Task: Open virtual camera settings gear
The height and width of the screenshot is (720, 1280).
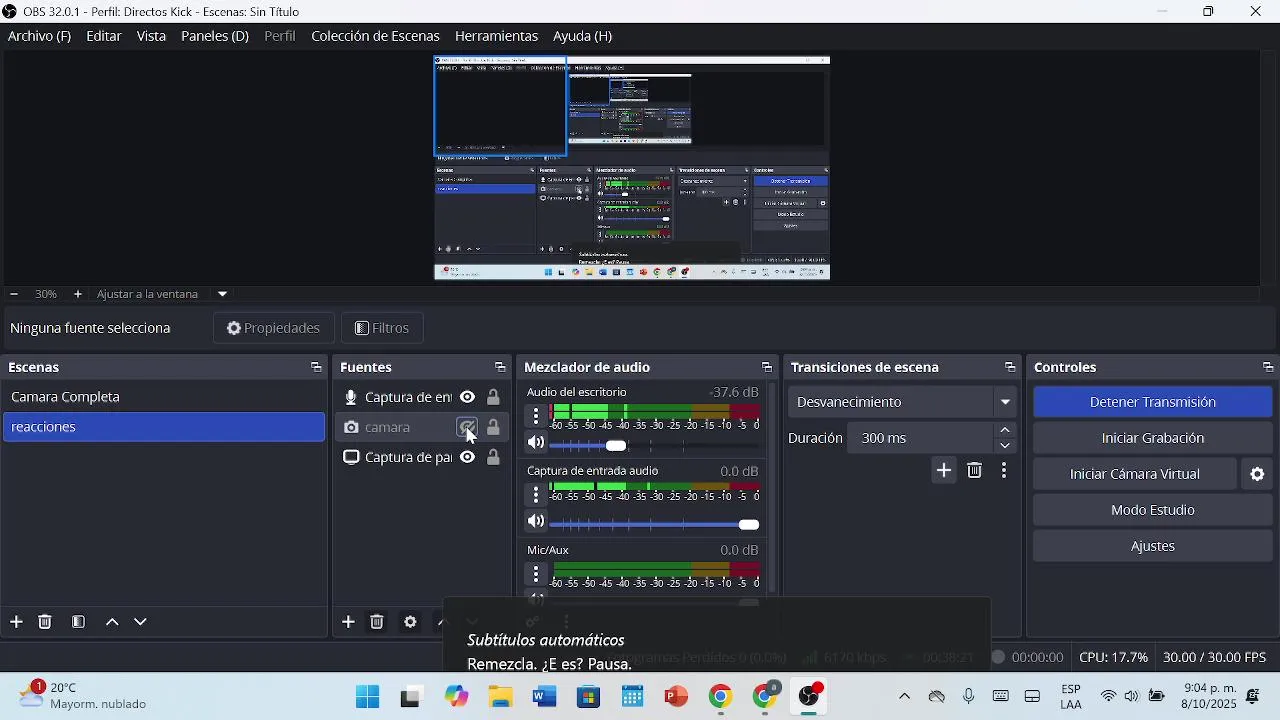Action: [x=1258, y=474]
